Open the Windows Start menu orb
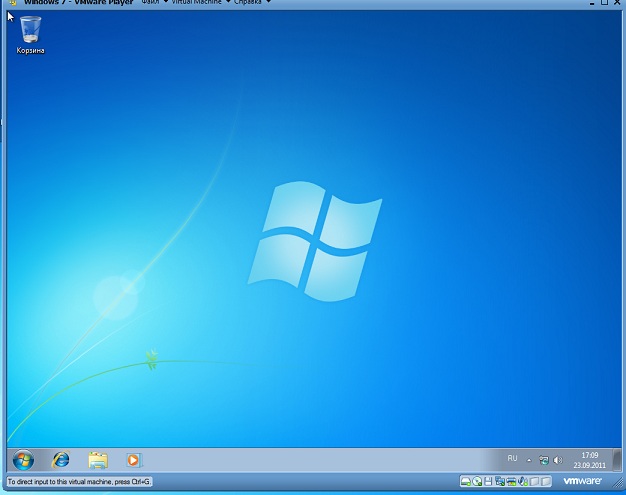Image resolution: width=626 pixels, height=495 pixels. tap(23, 460)
